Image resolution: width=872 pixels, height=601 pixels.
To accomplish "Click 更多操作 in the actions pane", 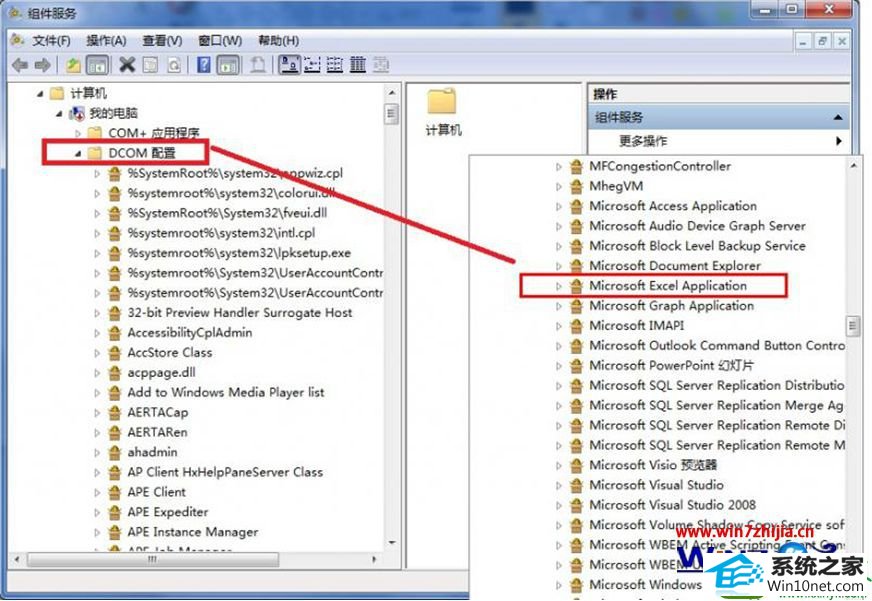I will point(643,141).
